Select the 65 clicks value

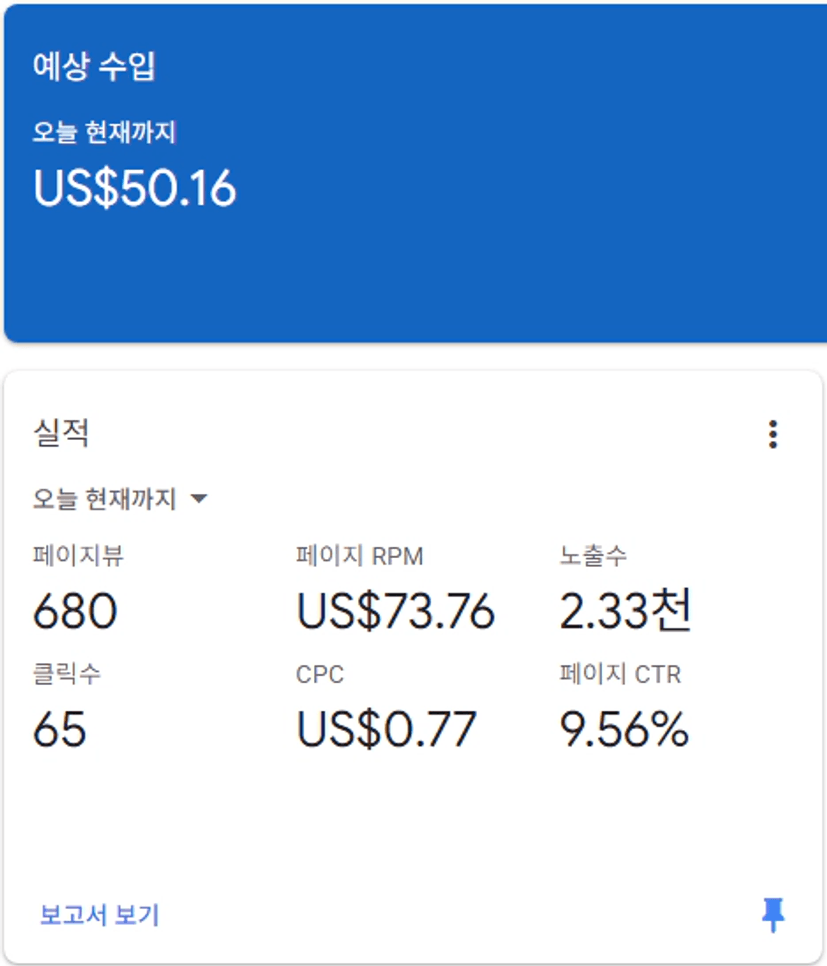point(59,730)
